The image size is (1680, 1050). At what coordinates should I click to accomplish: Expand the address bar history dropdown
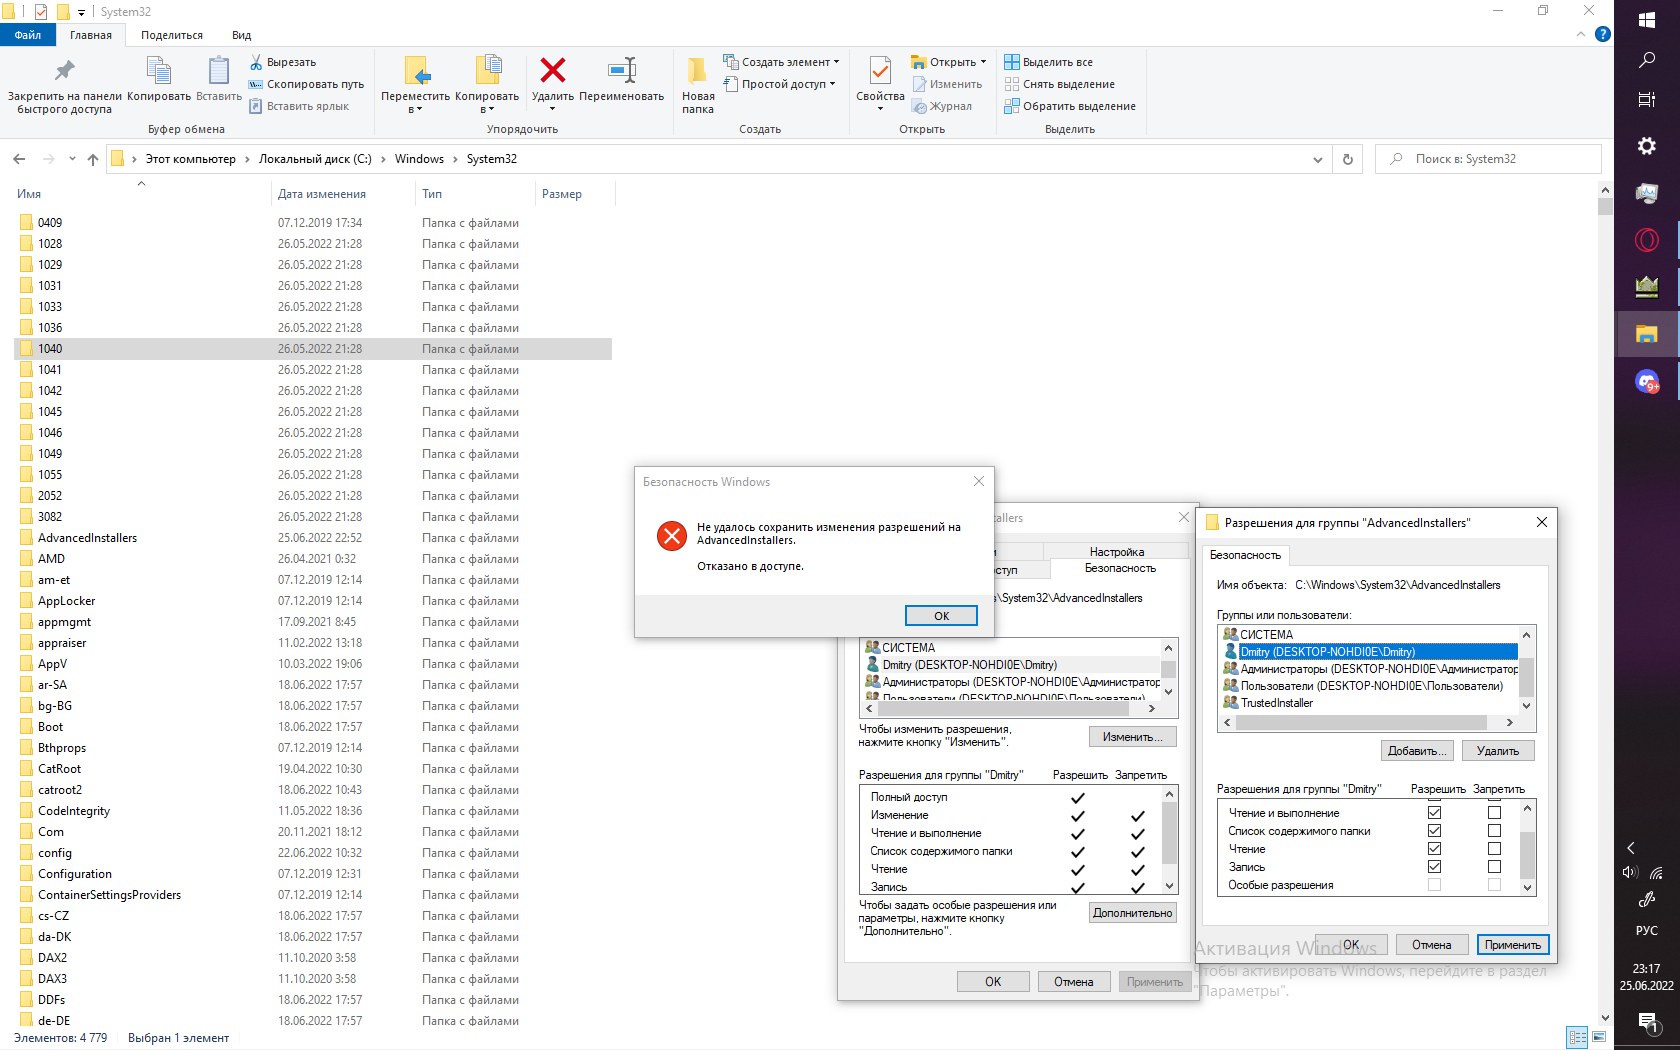click(1317, 159)
